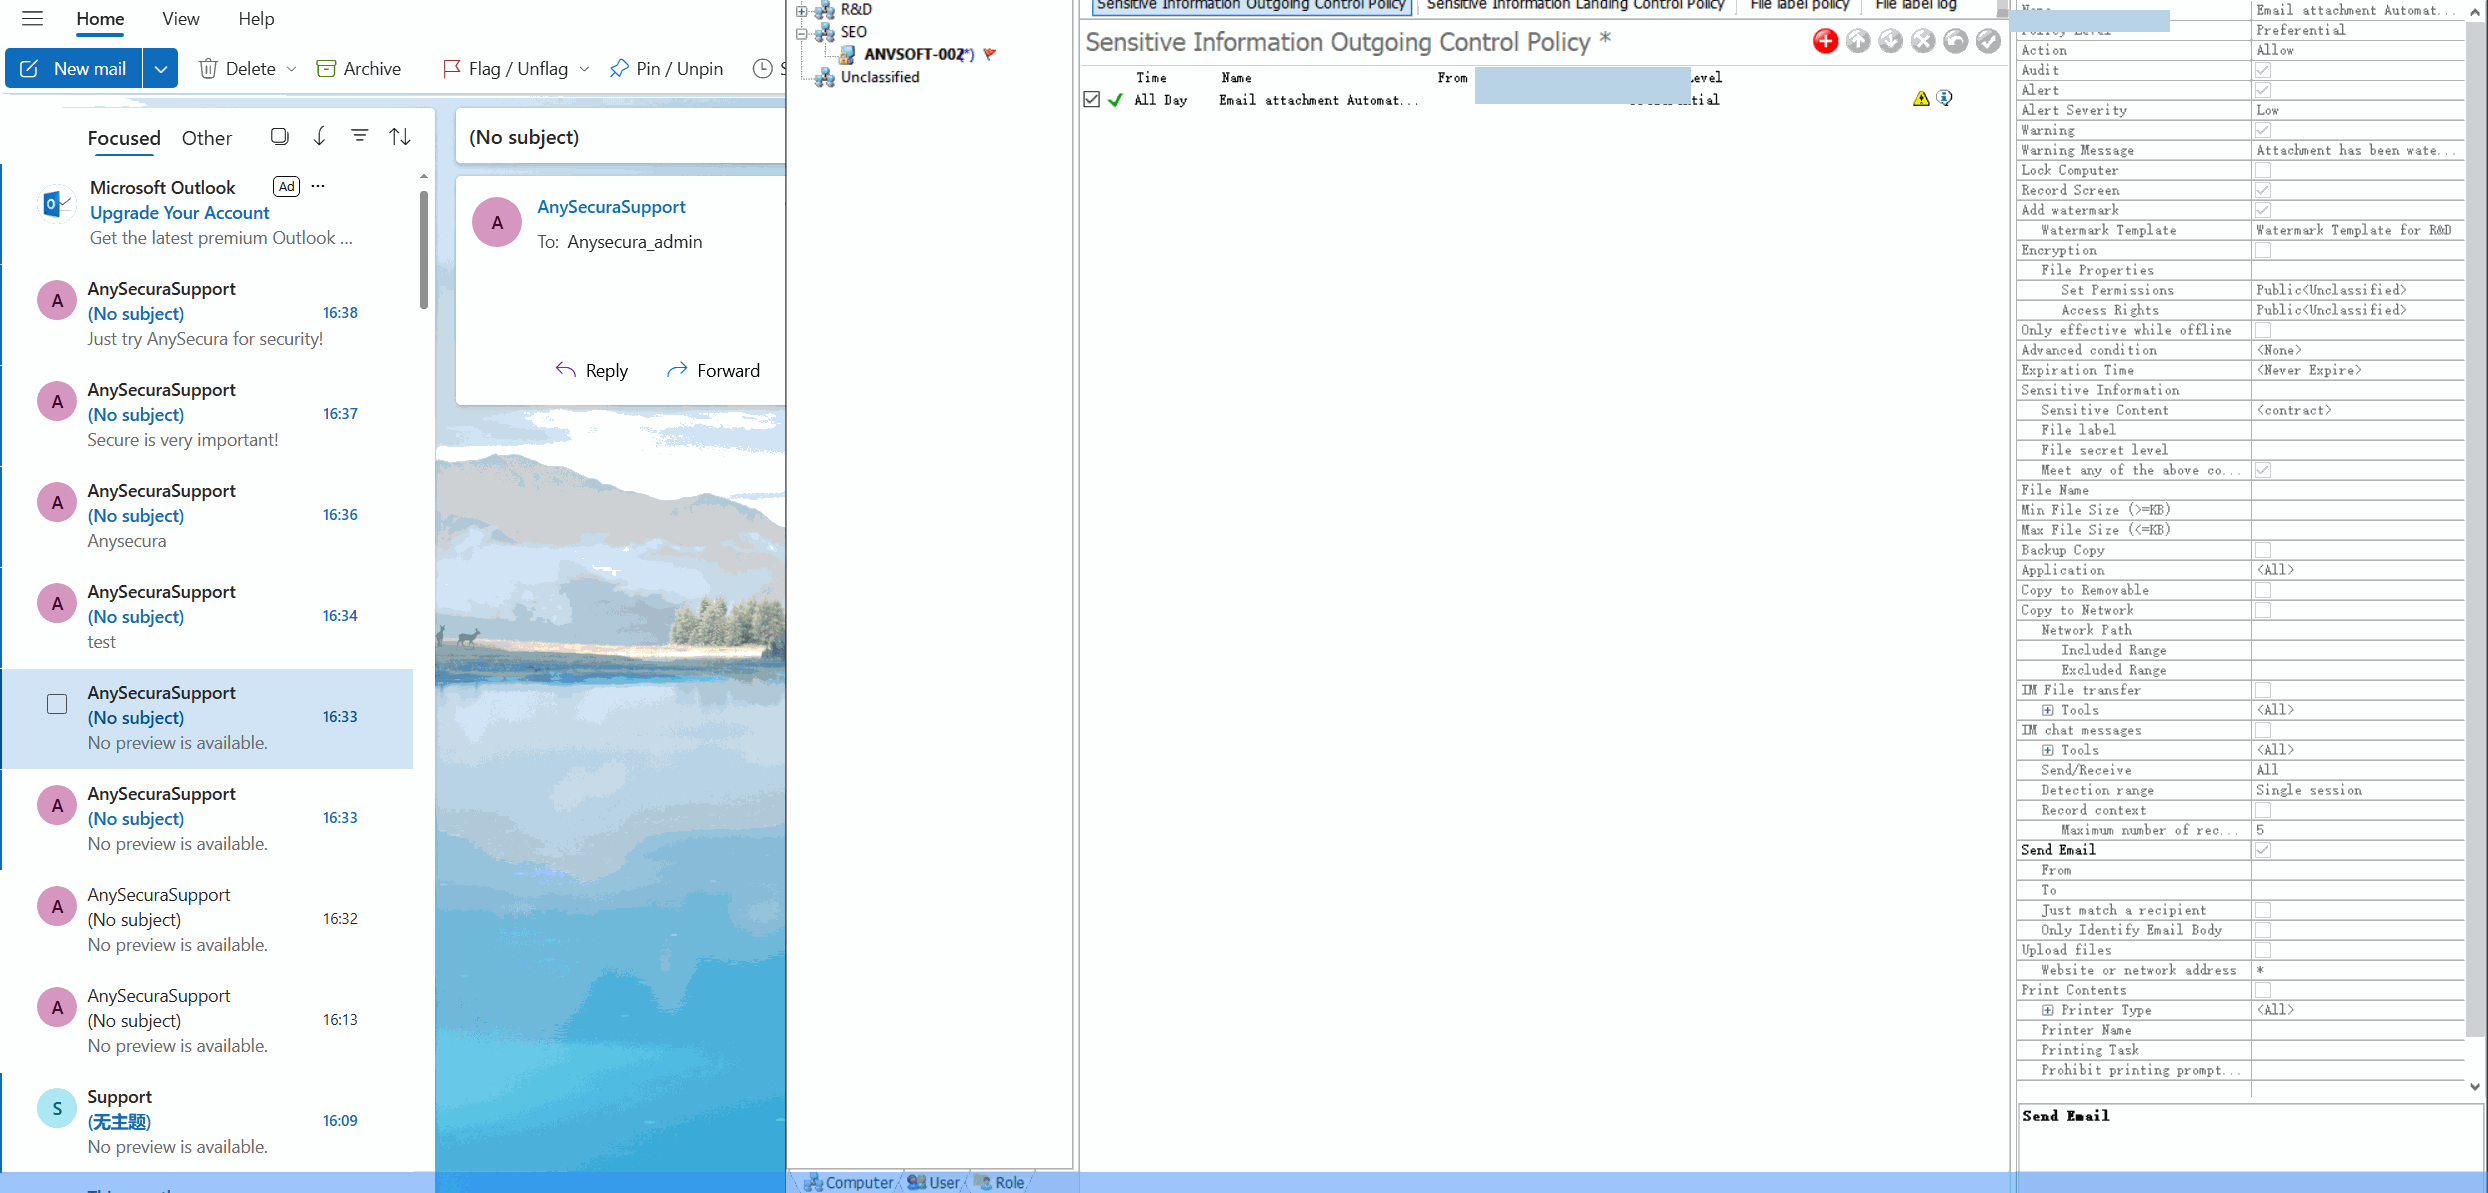Switch to the File label log tab
2488x1193 pixels.
[x=1914, y=4]
